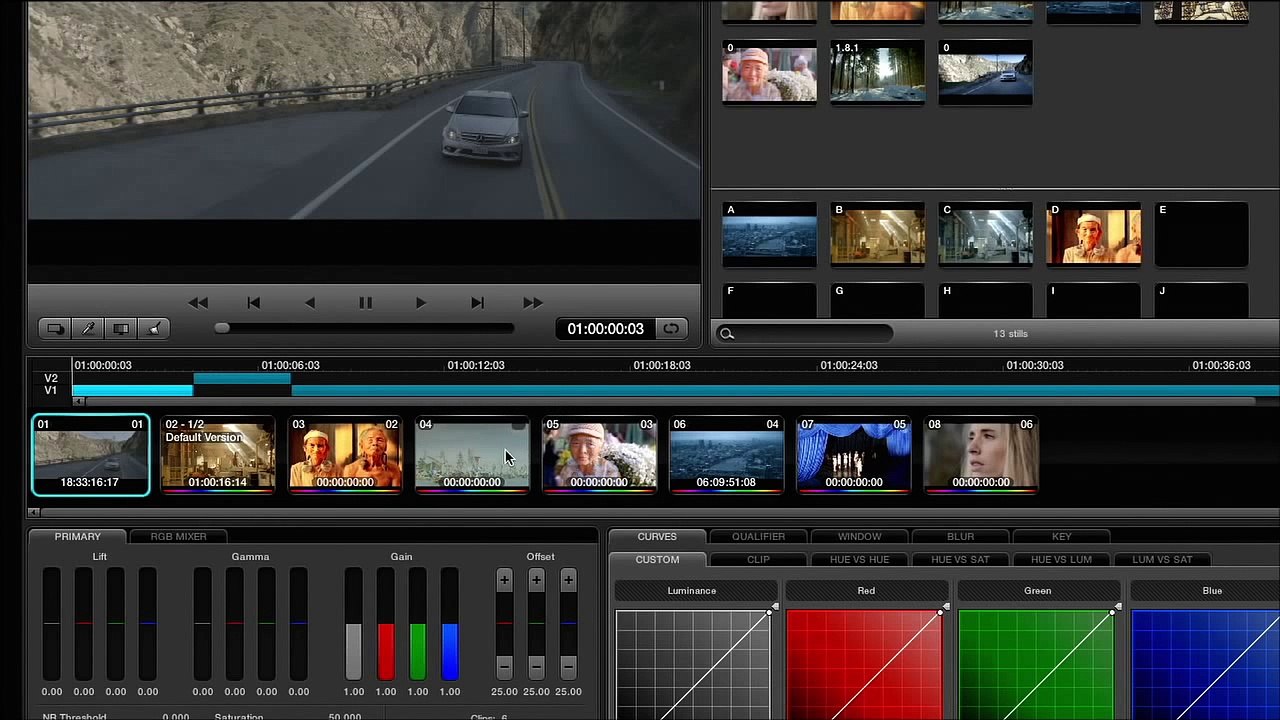The width and height of the screenshot is (1280, 720).
Task: Toggle the split screen viewer icon
Action: [121, 329]
